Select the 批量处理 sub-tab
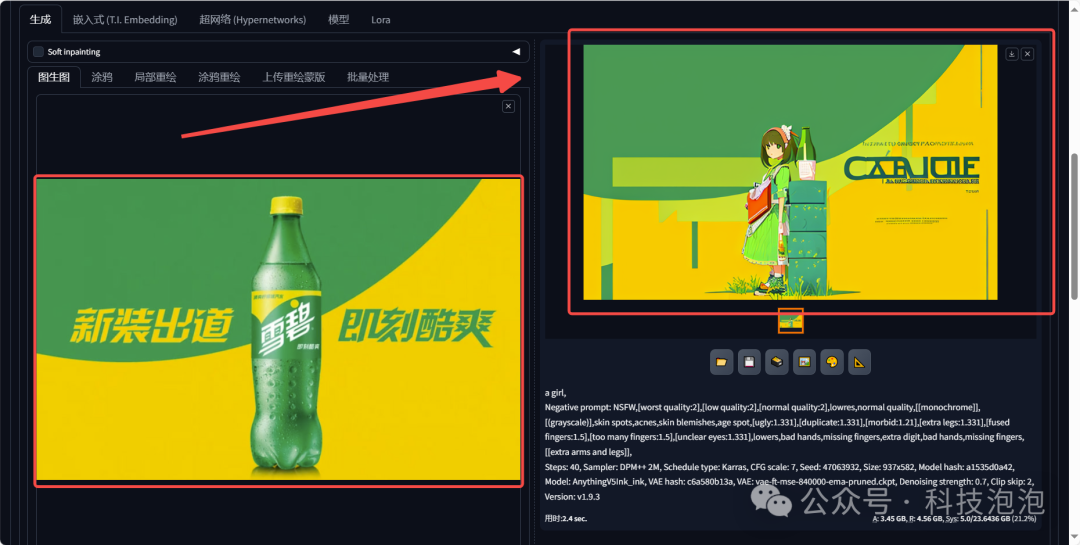This screenshot has width=1080, height=545. pos(368,77)
